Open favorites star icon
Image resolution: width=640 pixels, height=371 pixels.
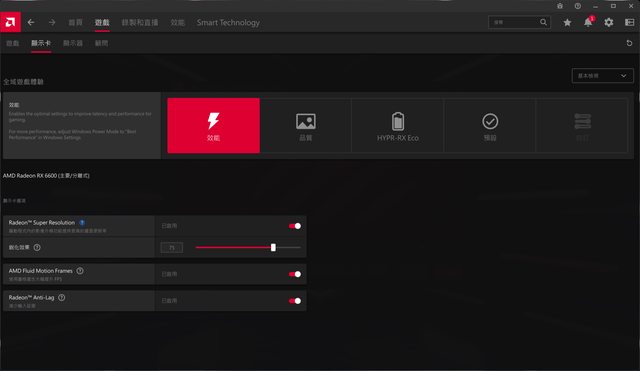point(567,22)
